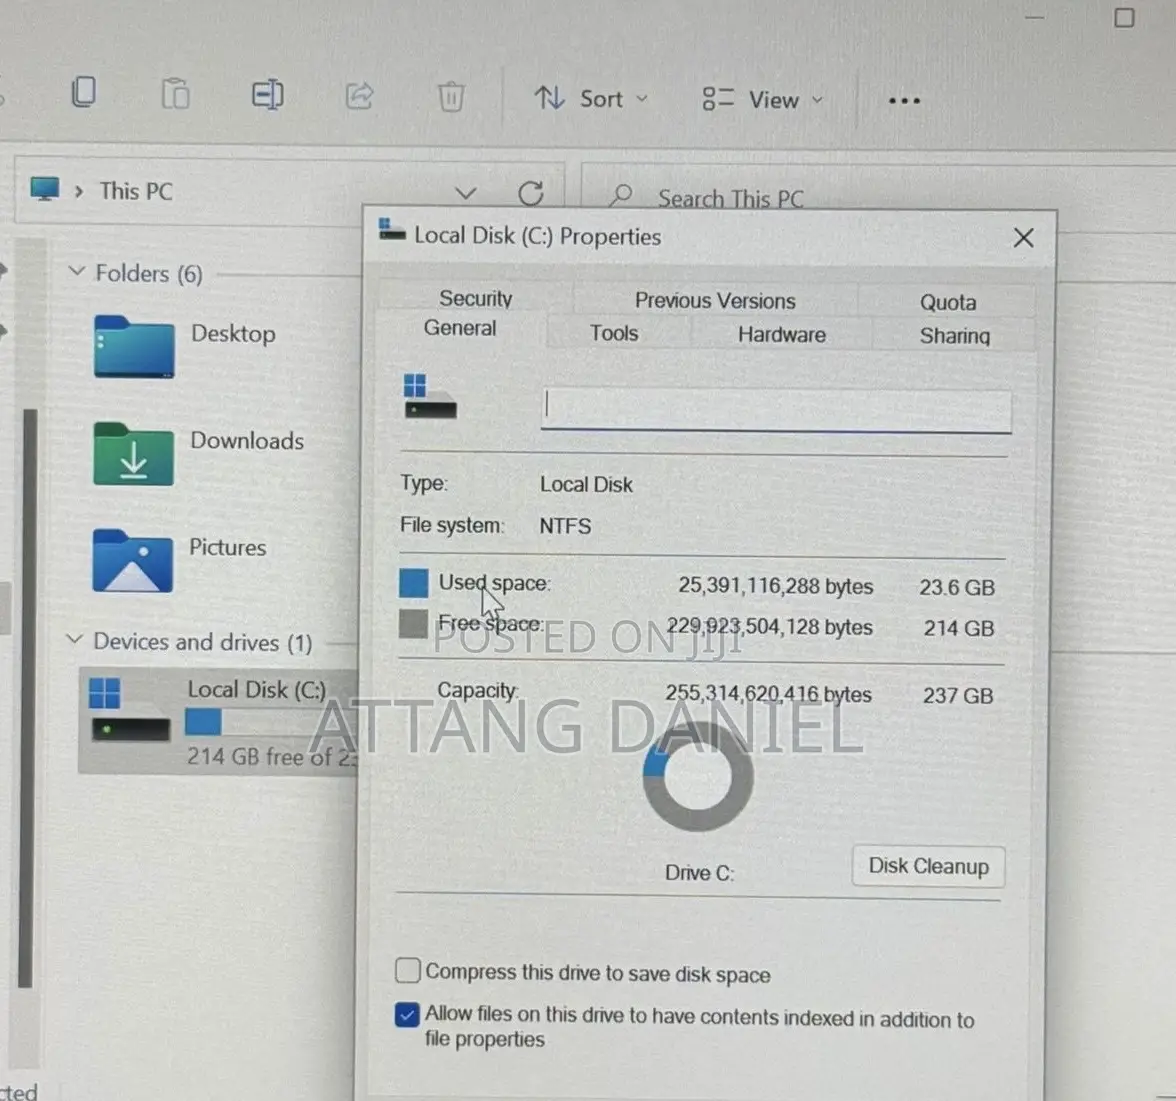
Task: Click the Copy icon in Explorer toolbar
Action: [x=83, y=93]
